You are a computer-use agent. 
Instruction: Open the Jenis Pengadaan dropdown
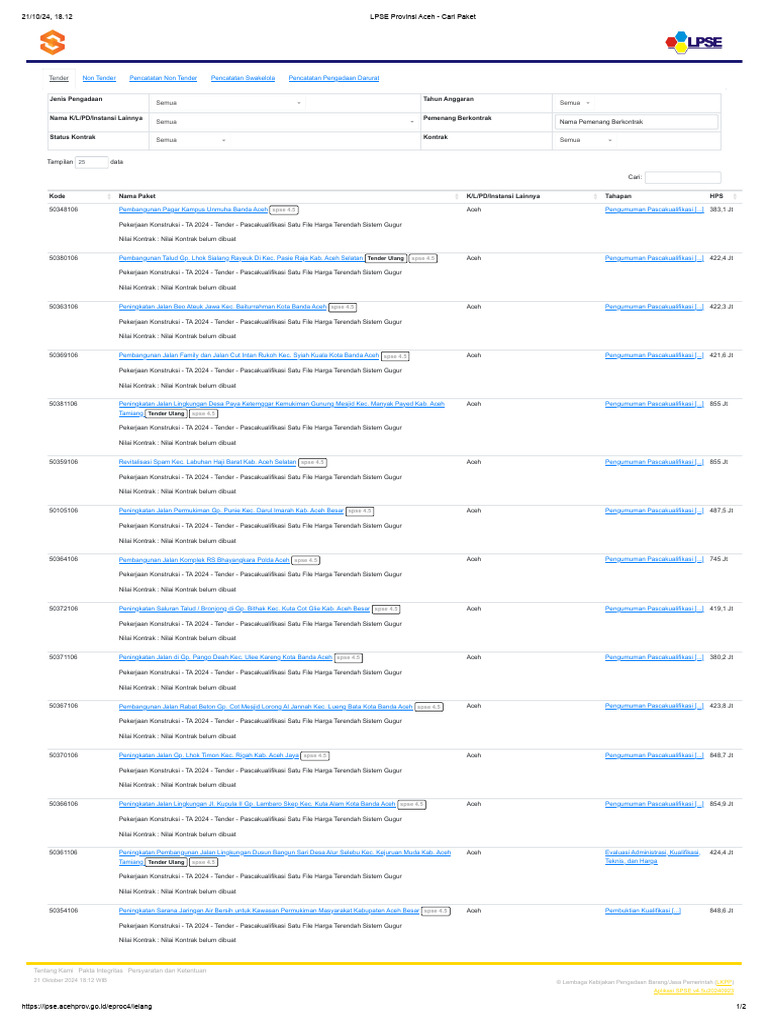point(229,103)
